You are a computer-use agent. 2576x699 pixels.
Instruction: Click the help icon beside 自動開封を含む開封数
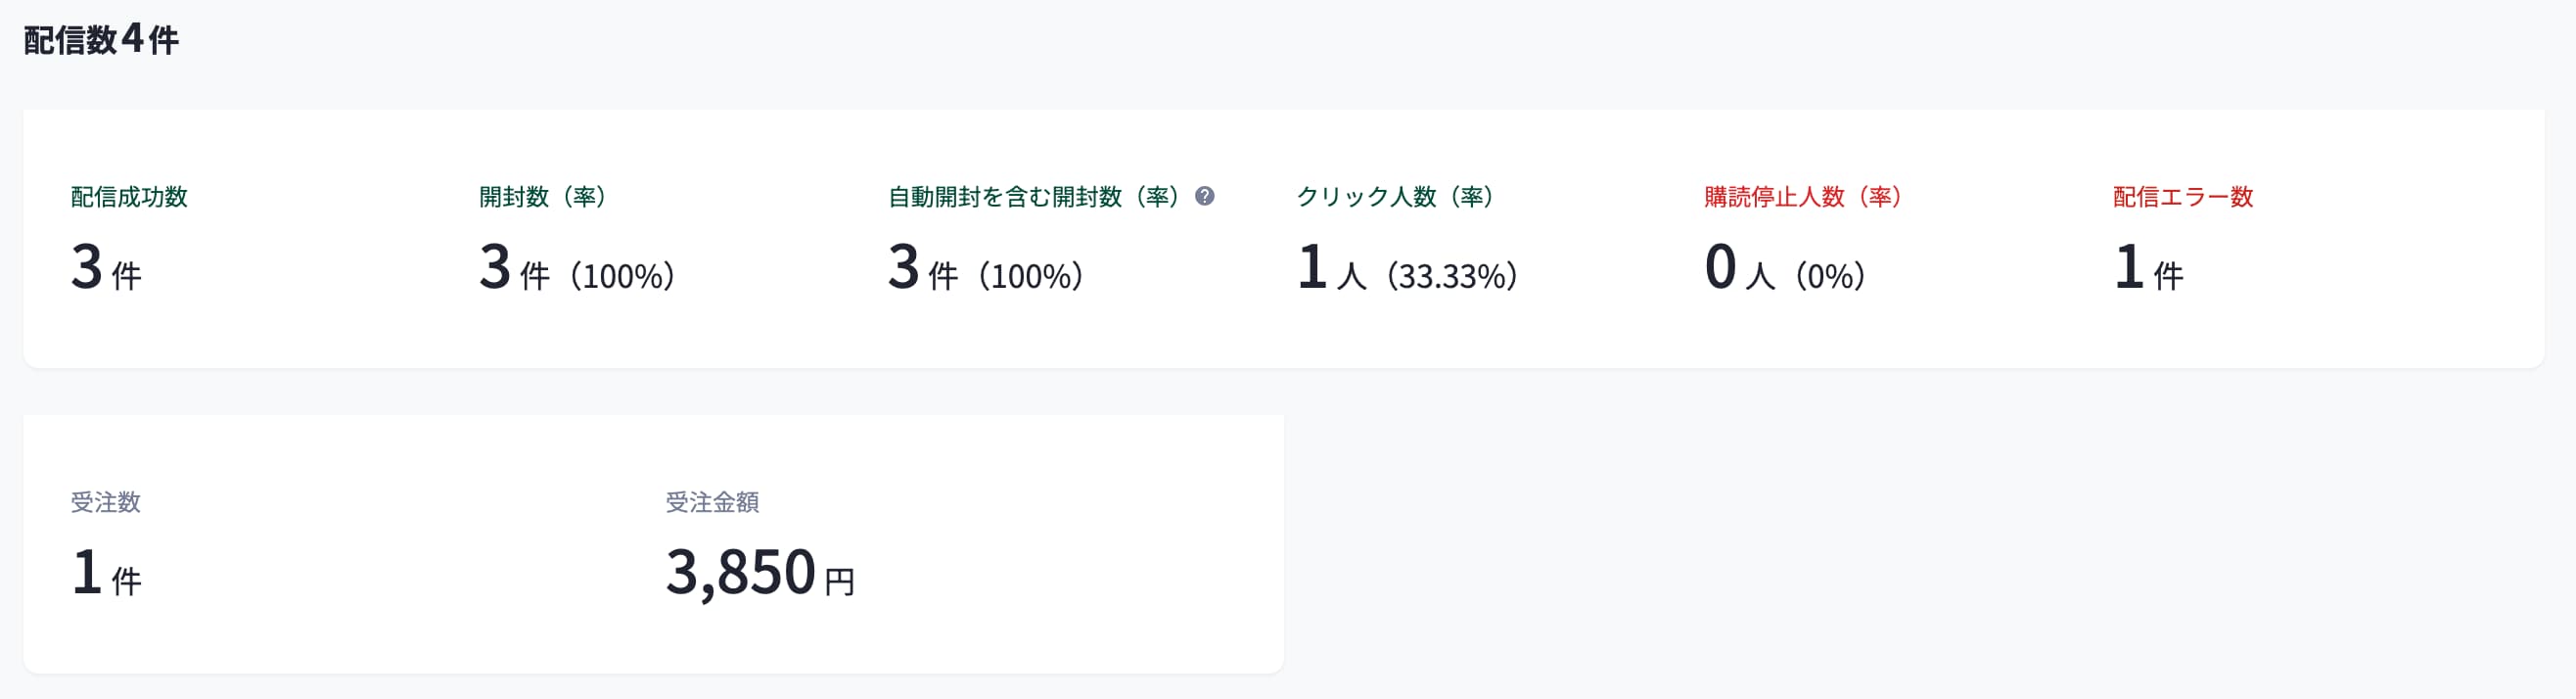pyautogui.click(x=1205, y=196)
